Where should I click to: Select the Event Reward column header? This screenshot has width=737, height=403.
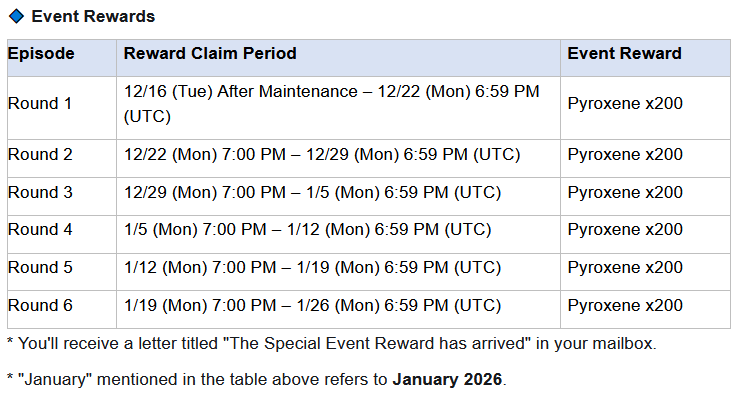(624, 54)
